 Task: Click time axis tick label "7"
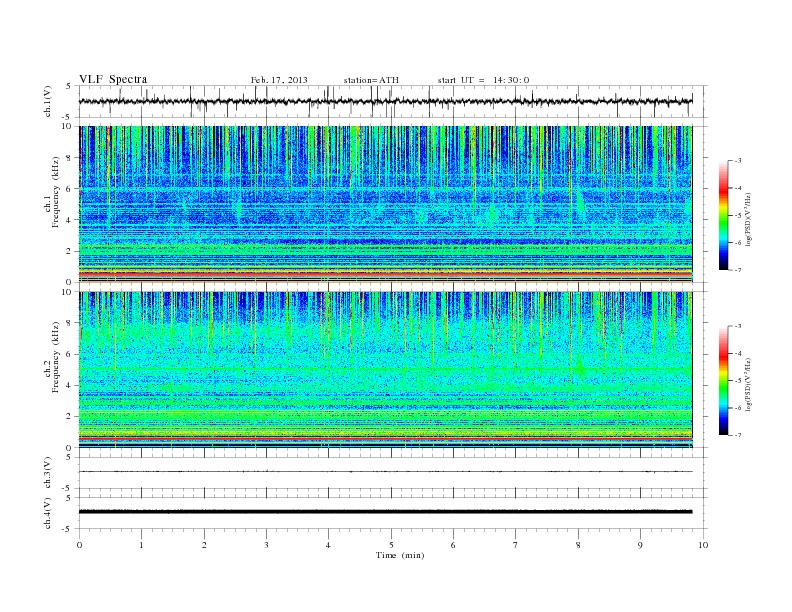tap(516, 545)
